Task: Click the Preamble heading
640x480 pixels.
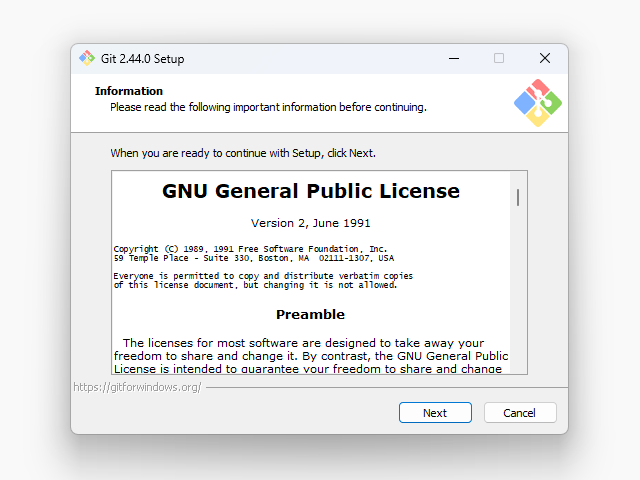Action: pyautogui.click(x=310, y=314)
